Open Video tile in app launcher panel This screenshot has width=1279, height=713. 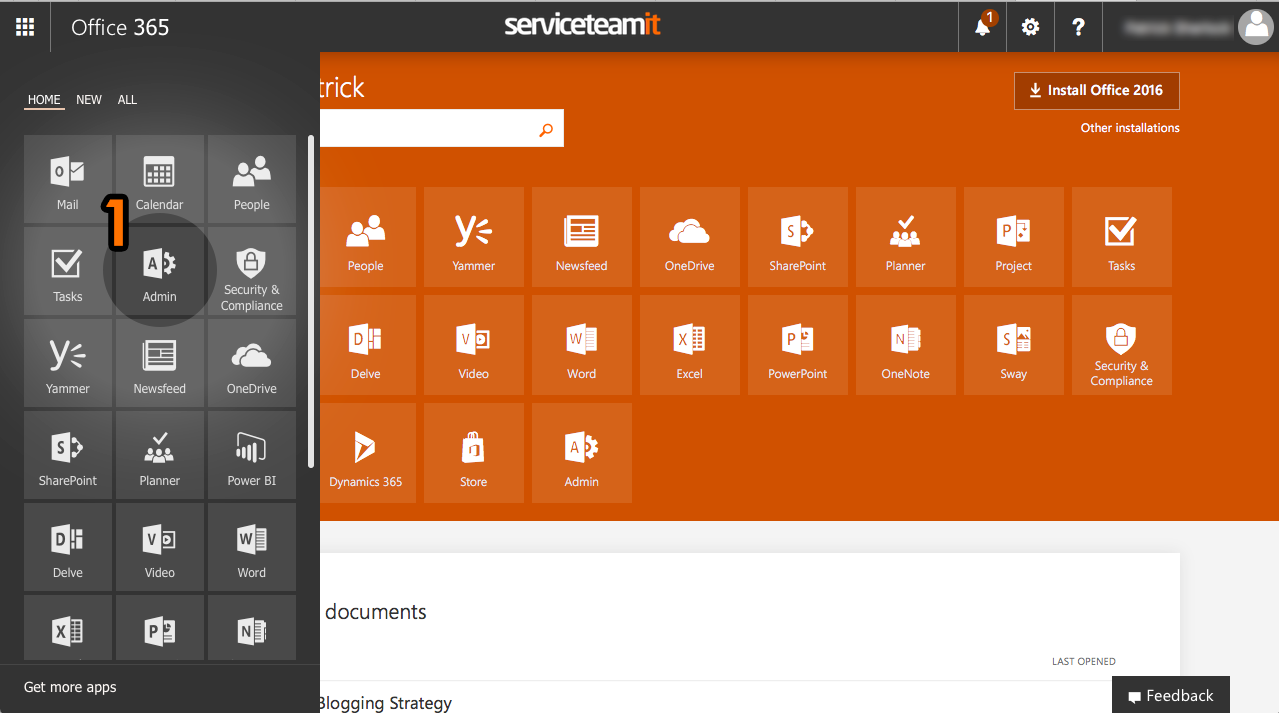click(160, 547)
